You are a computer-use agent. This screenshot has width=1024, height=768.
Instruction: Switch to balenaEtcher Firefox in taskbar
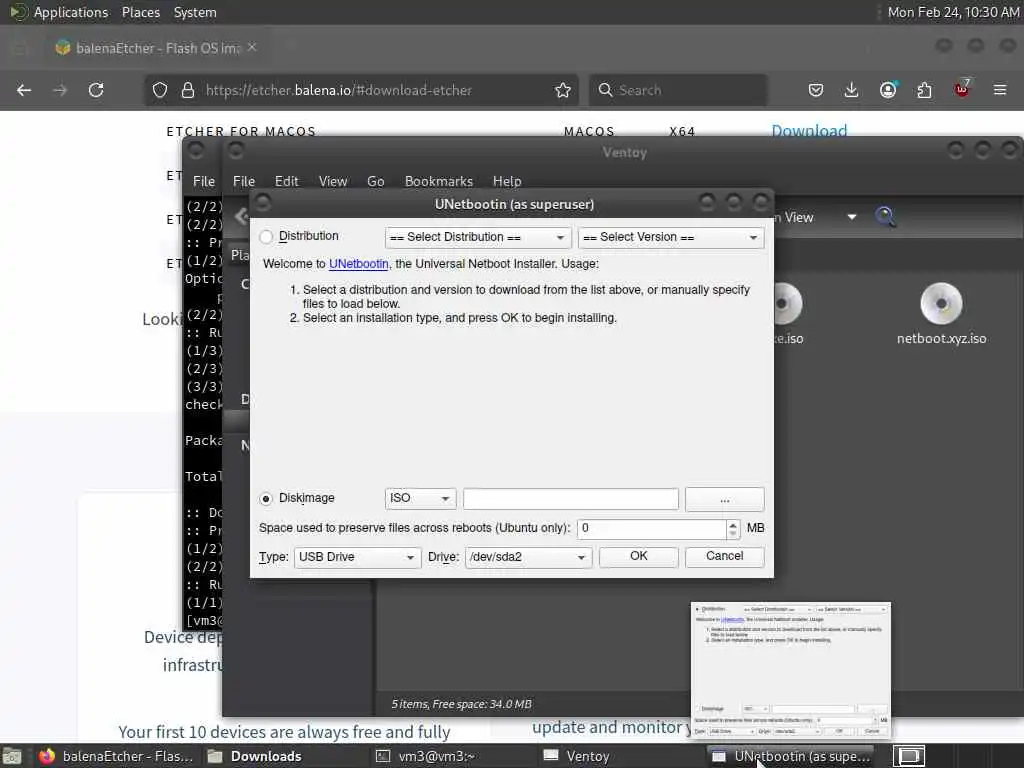point(116,756)
